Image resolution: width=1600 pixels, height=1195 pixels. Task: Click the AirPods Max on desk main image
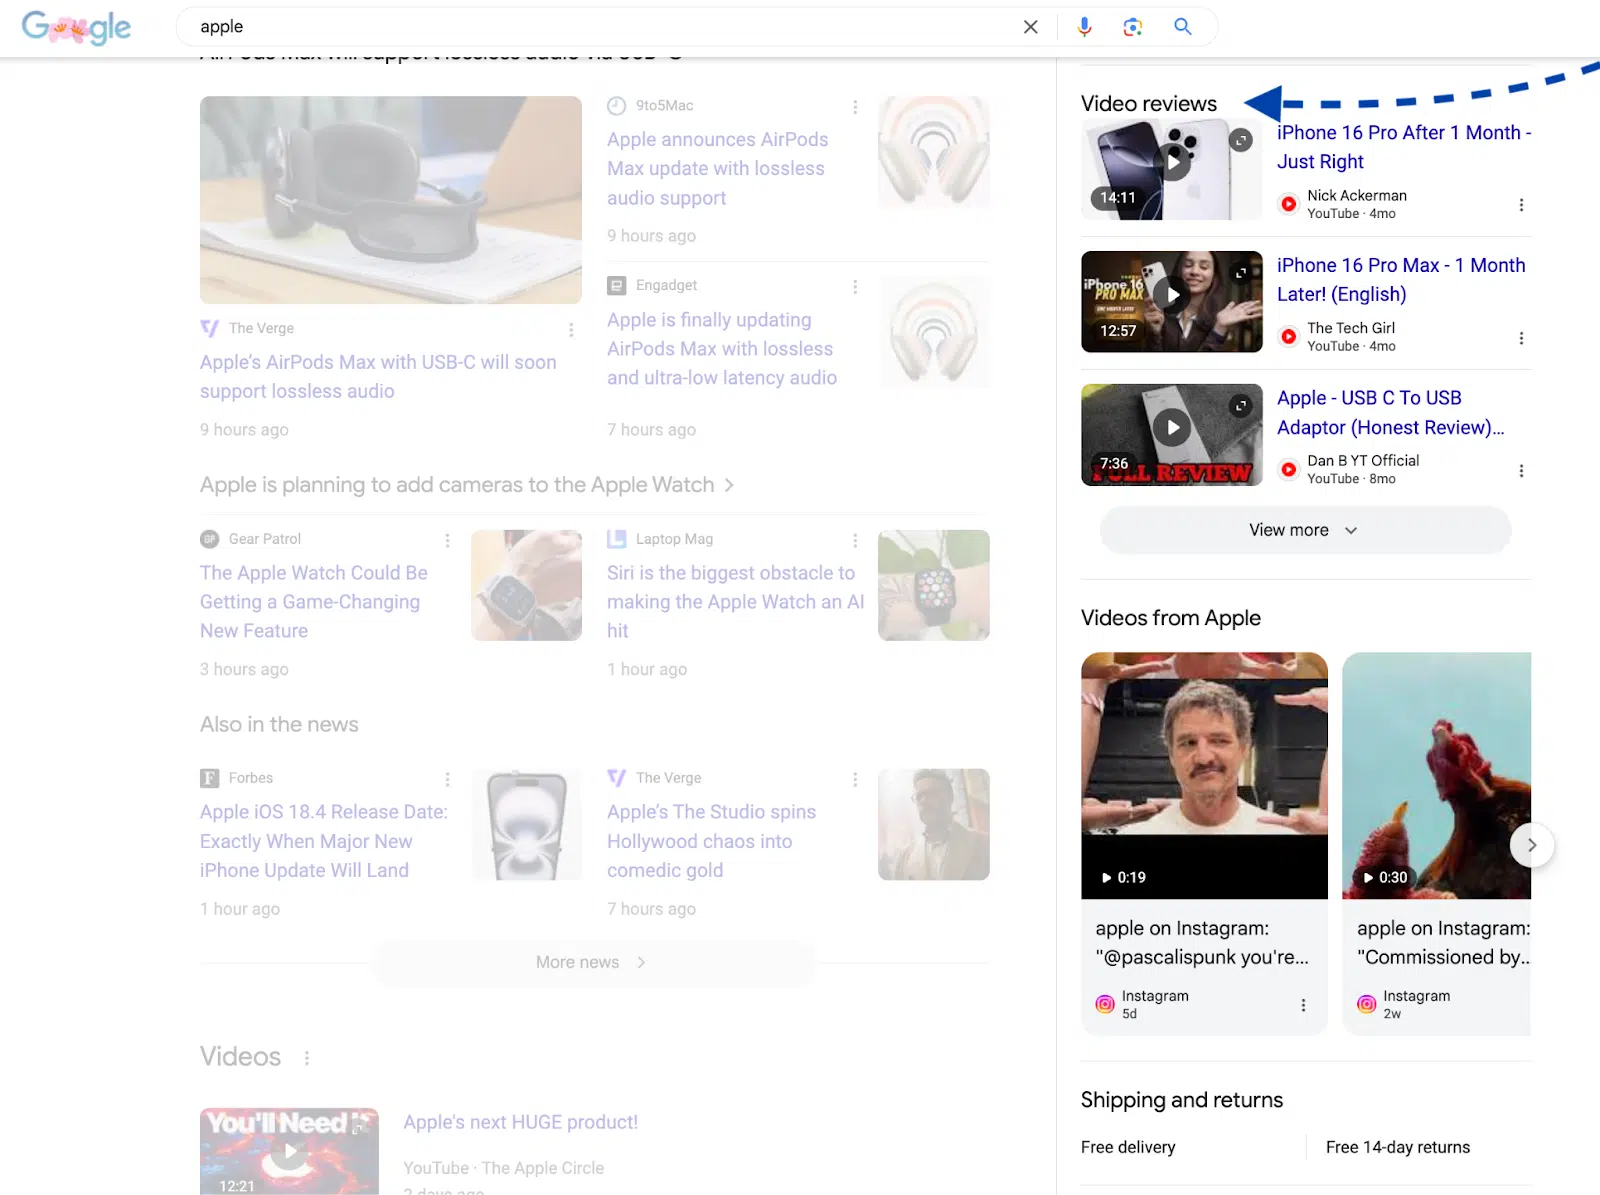(391, 200)
